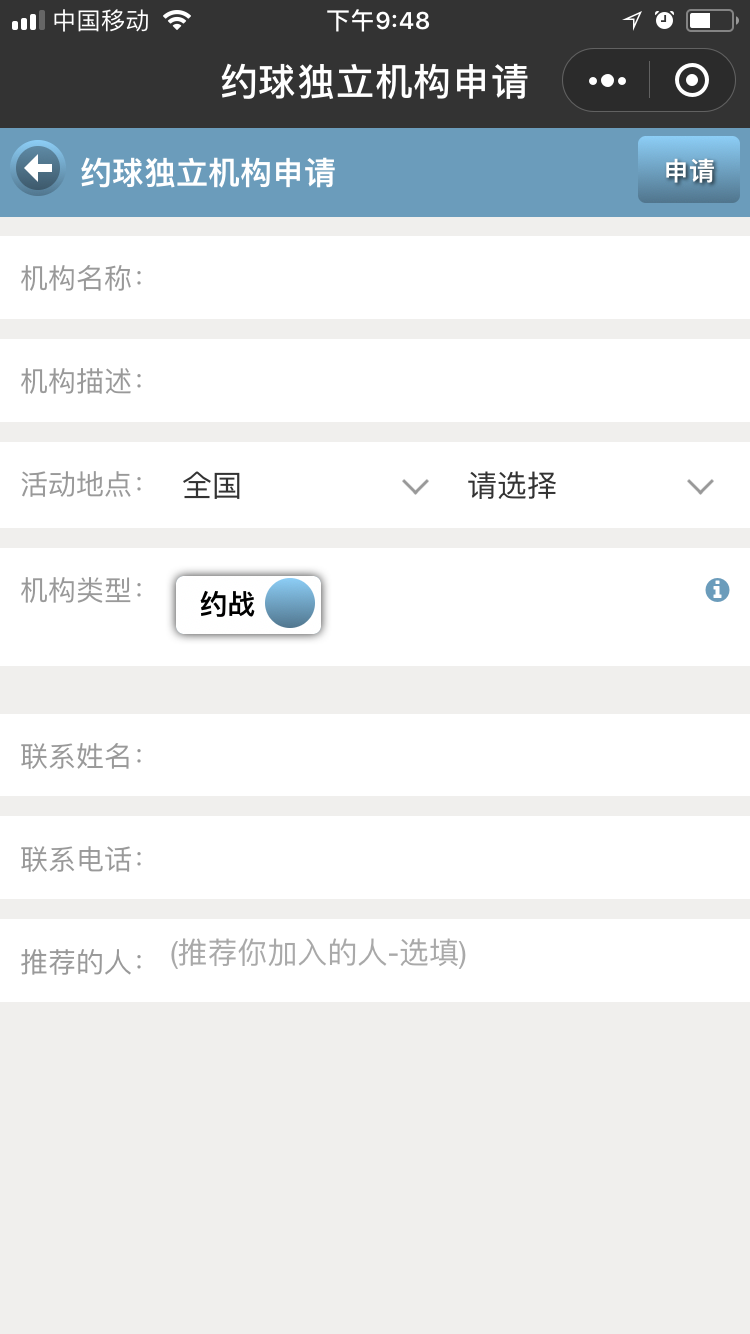Tap the Wi-Fi status icon
Image resolution: width=750 pixels, height=1334 pixels.
[177, 20]
